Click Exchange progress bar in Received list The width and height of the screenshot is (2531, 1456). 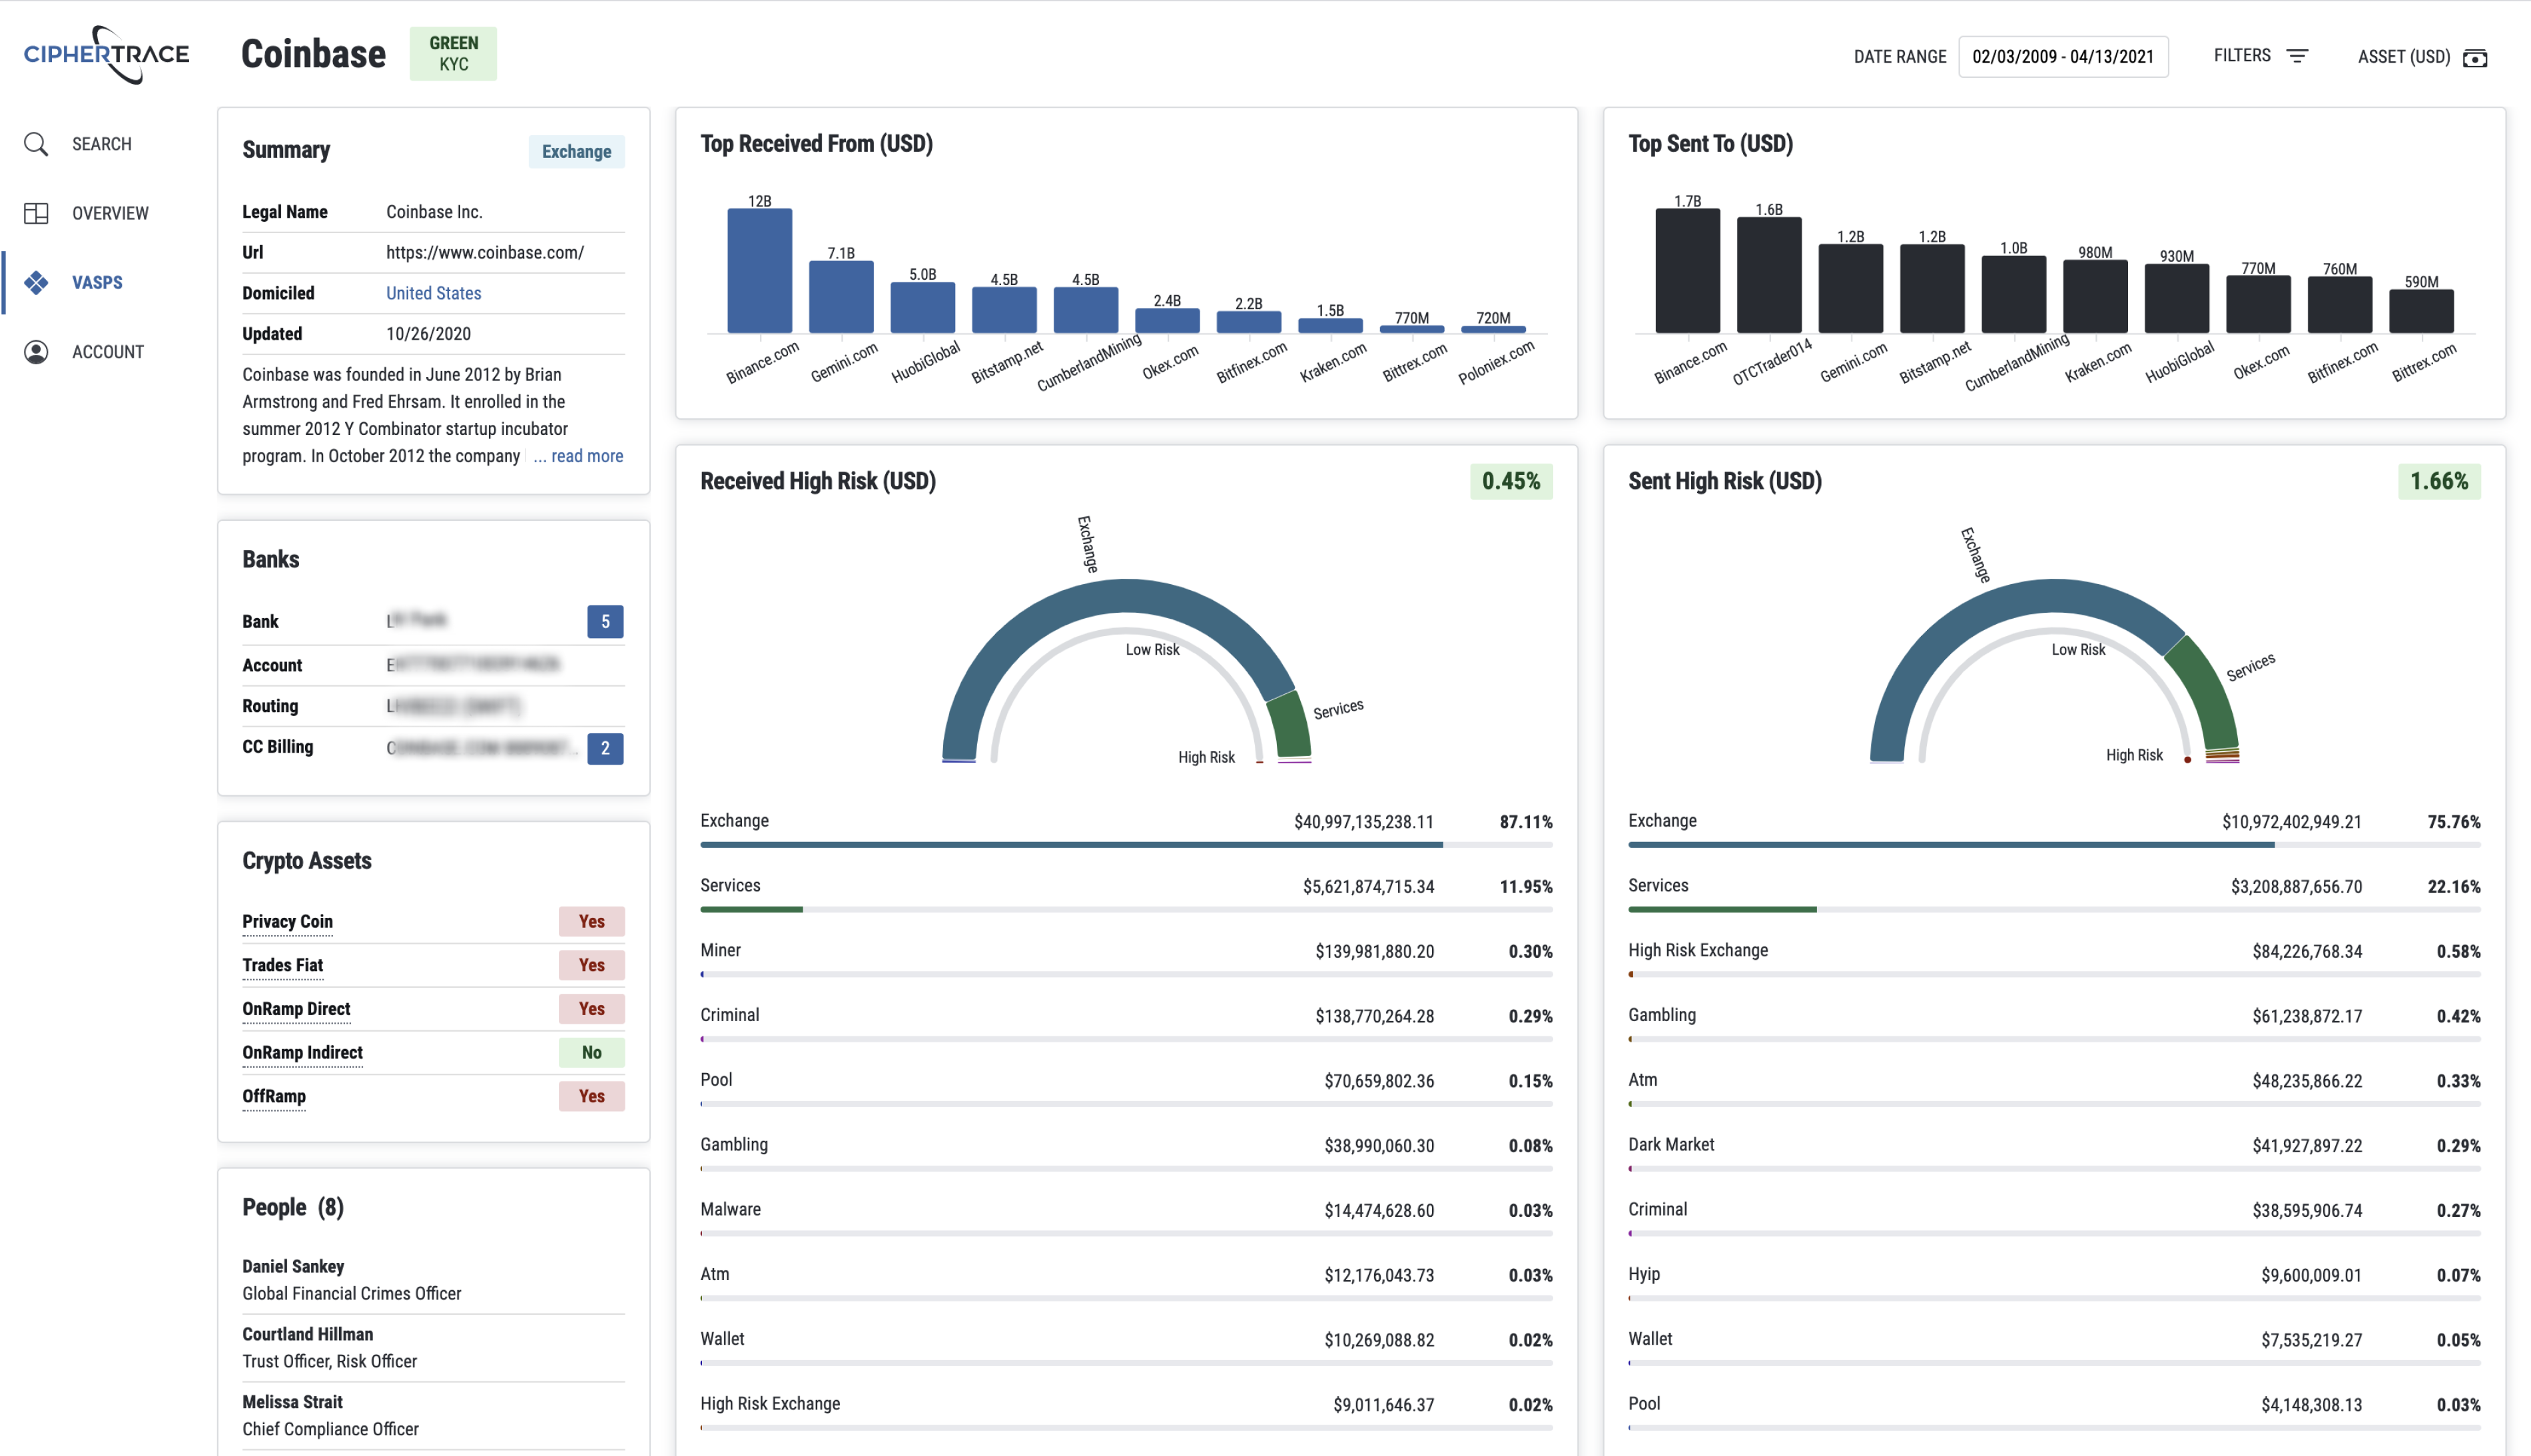(x=1127, y=845)
